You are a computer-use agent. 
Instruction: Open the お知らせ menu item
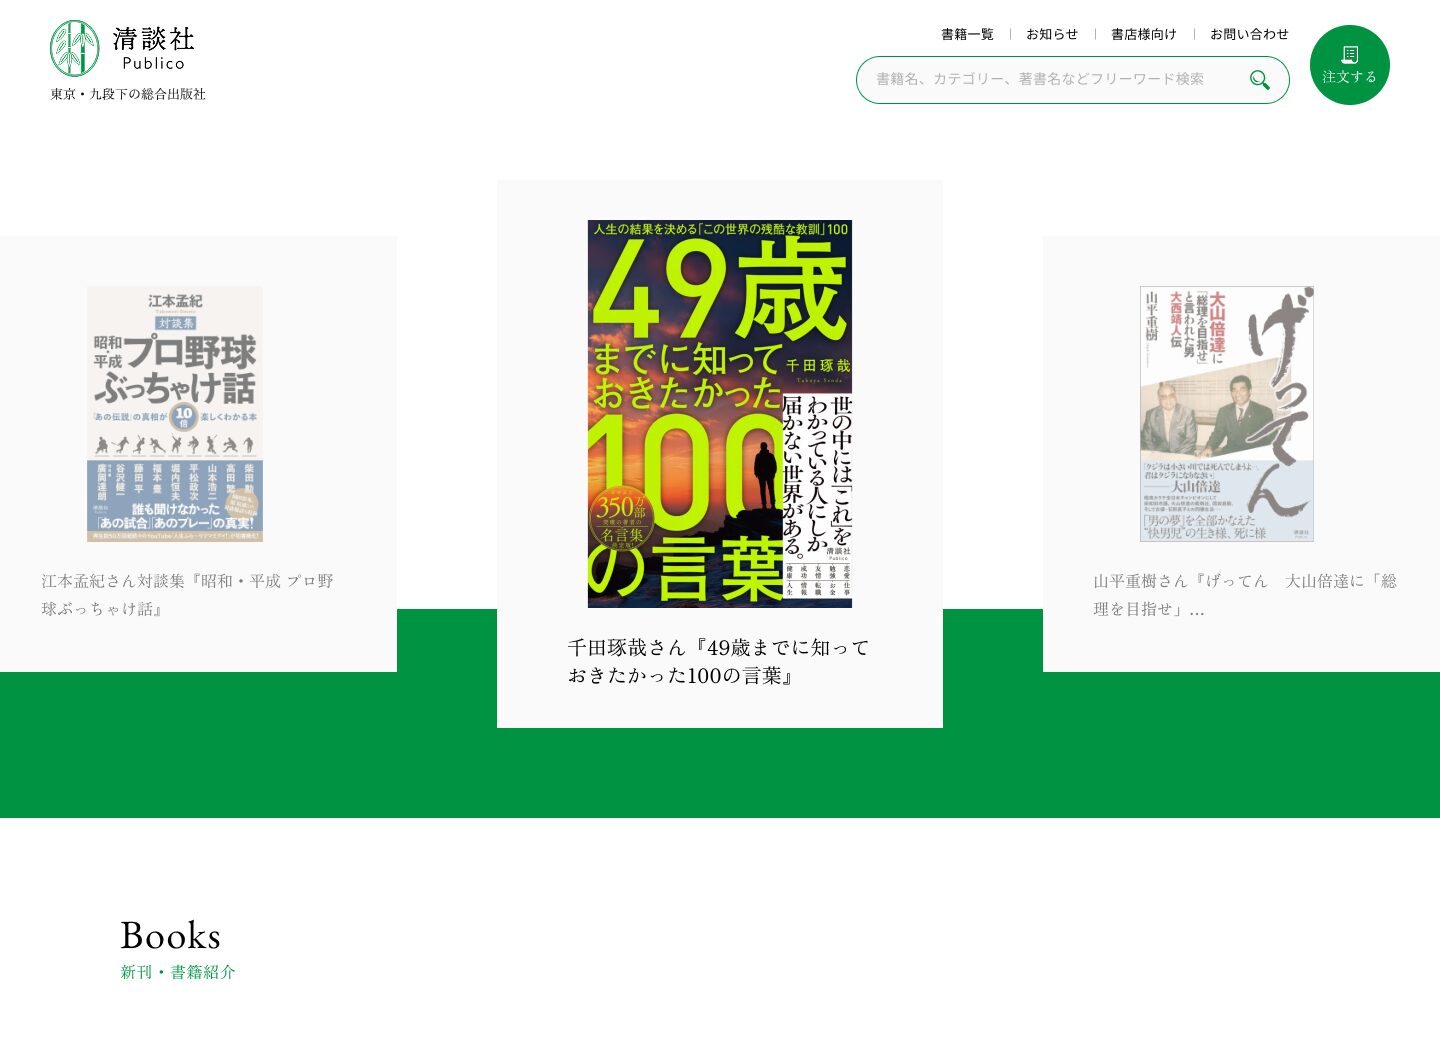(1052, 34)
